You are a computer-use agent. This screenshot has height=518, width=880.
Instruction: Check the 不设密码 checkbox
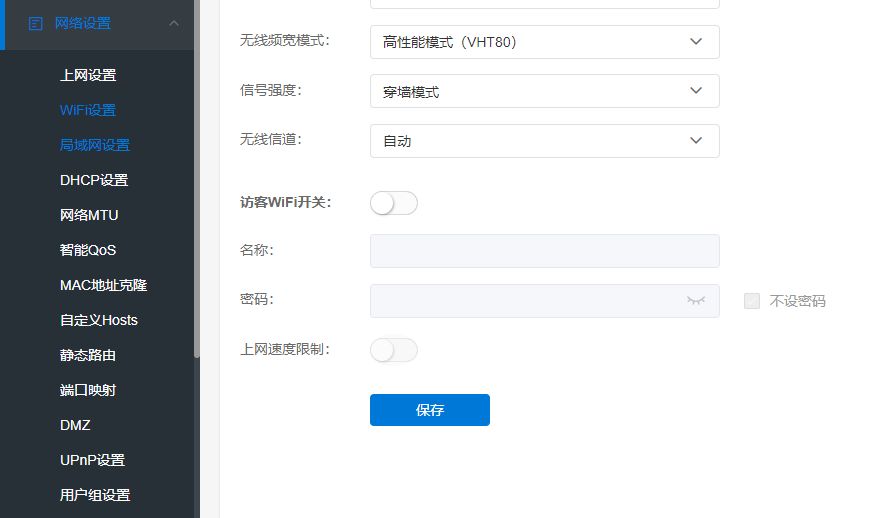pos(752,301)
